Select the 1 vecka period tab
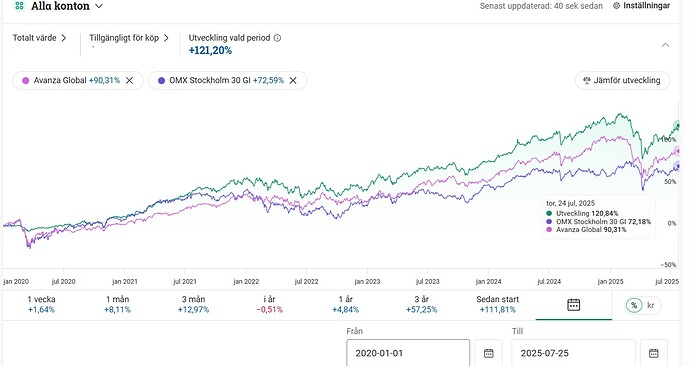Viewport: 690px width, 366px height. tap(41, 304)
